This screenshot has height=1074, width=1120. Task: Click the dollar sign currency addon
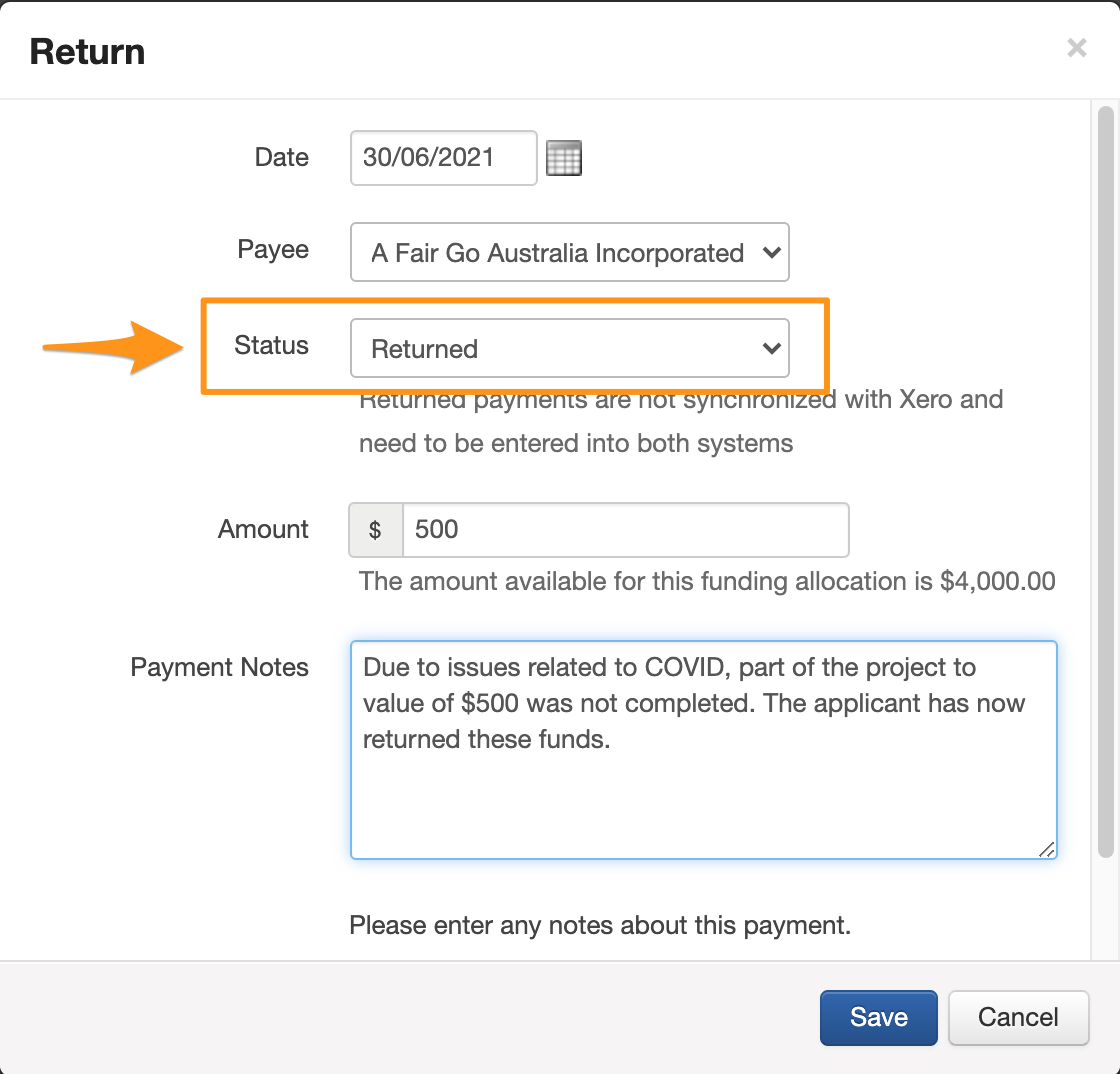click(375, 530)
